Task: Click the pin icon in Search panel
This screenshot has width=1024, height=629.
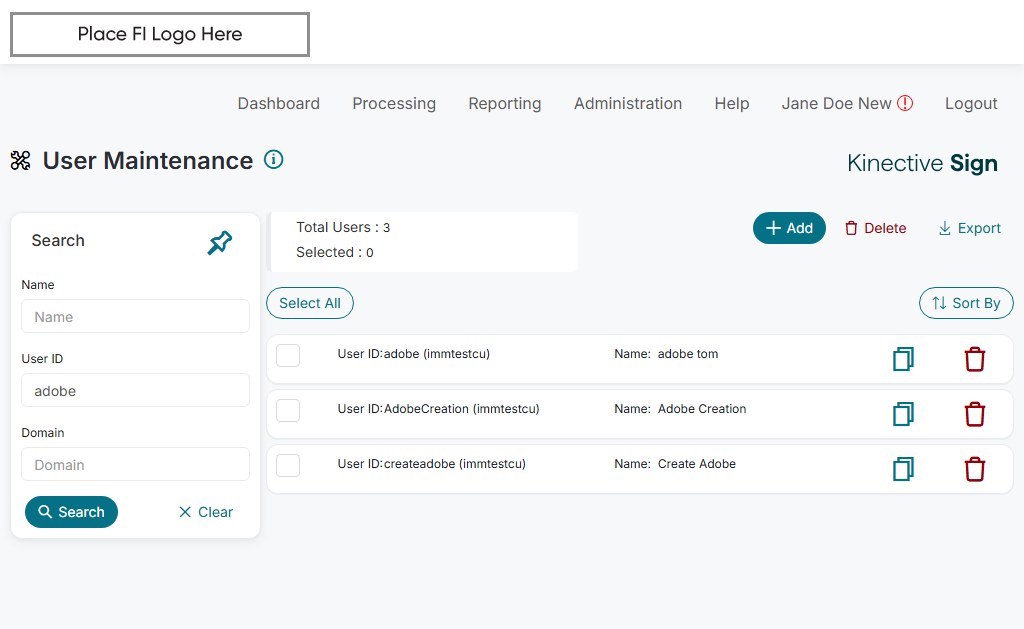Action: coord(220,242)
